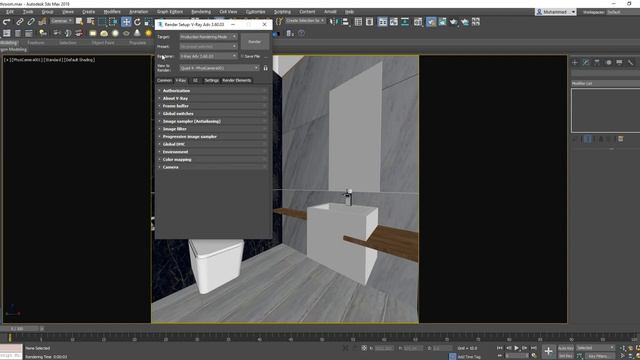This screenshot has height=360, width=640.
Task: Open the Target render mode dropdown
Action: point(208,37)
